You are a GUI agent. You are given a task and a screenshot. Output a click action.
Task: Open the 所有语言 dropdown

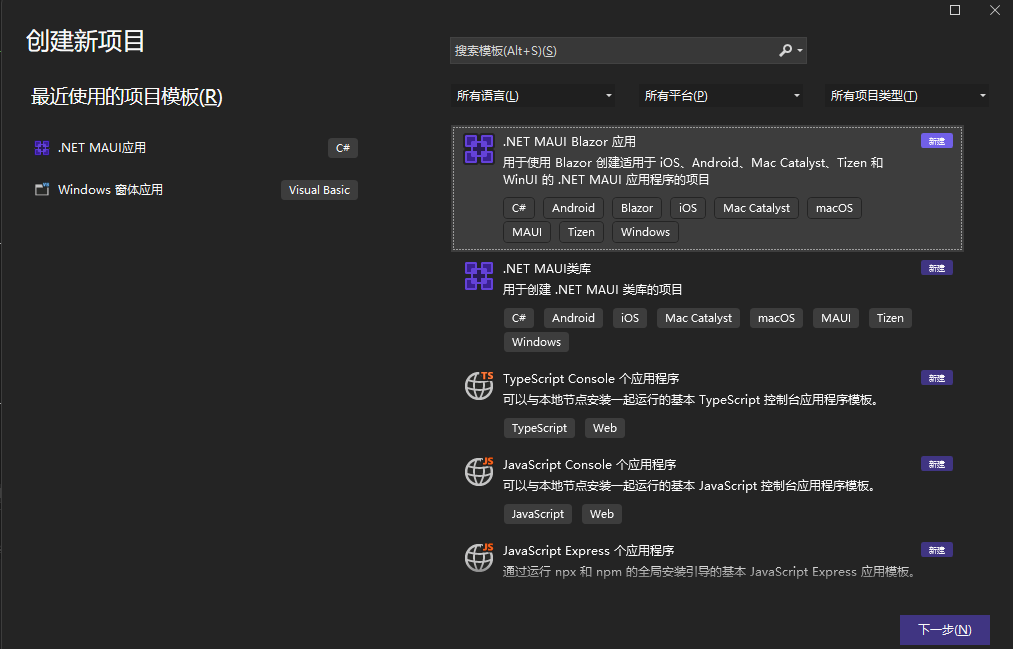point(532,96)
